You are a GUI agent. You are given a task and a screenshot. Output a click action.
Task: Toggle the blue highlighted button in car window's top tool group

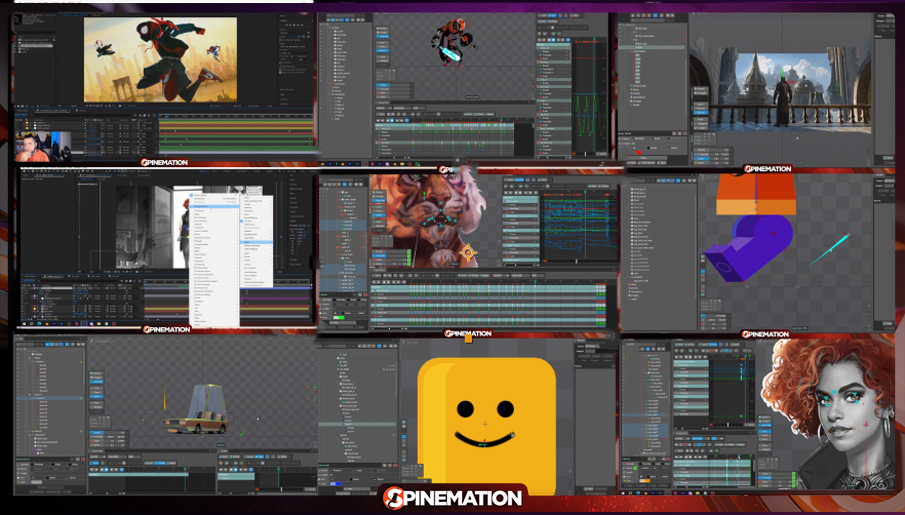click(96, 381)
